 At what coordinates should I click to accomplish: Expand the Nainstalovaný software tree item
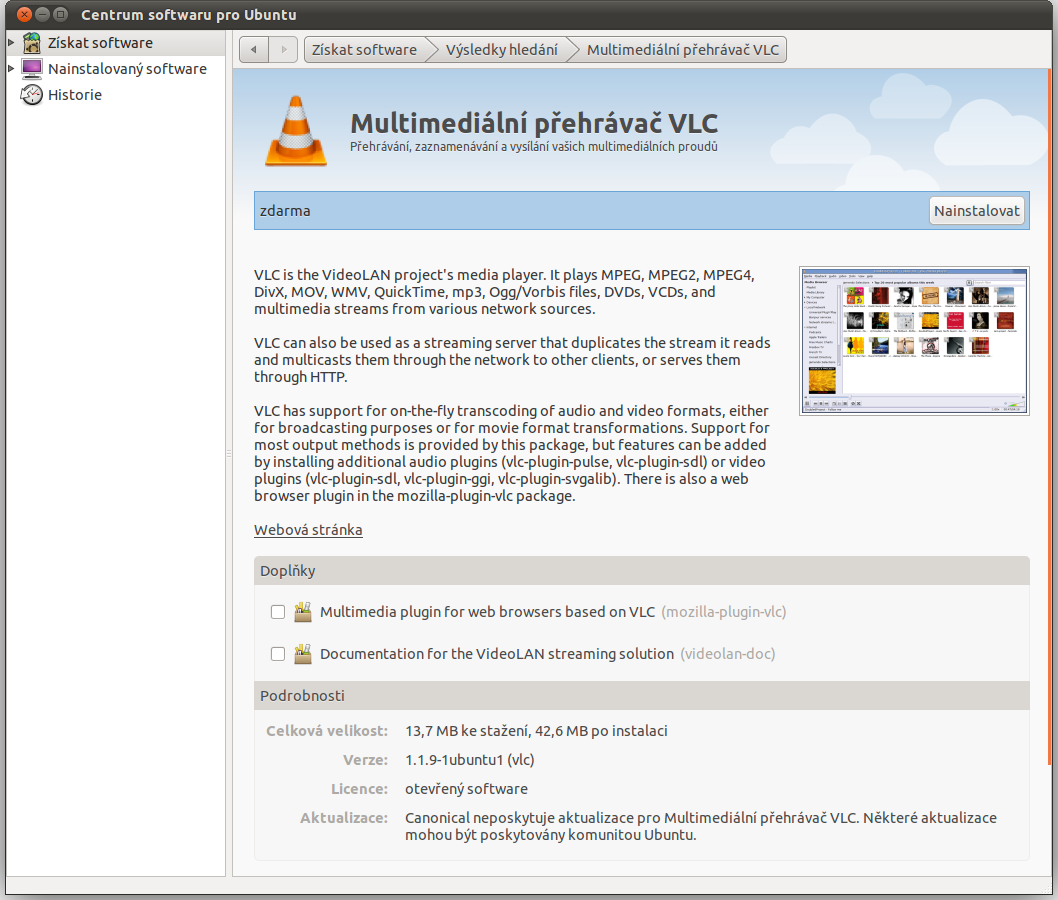coord(11,68)
